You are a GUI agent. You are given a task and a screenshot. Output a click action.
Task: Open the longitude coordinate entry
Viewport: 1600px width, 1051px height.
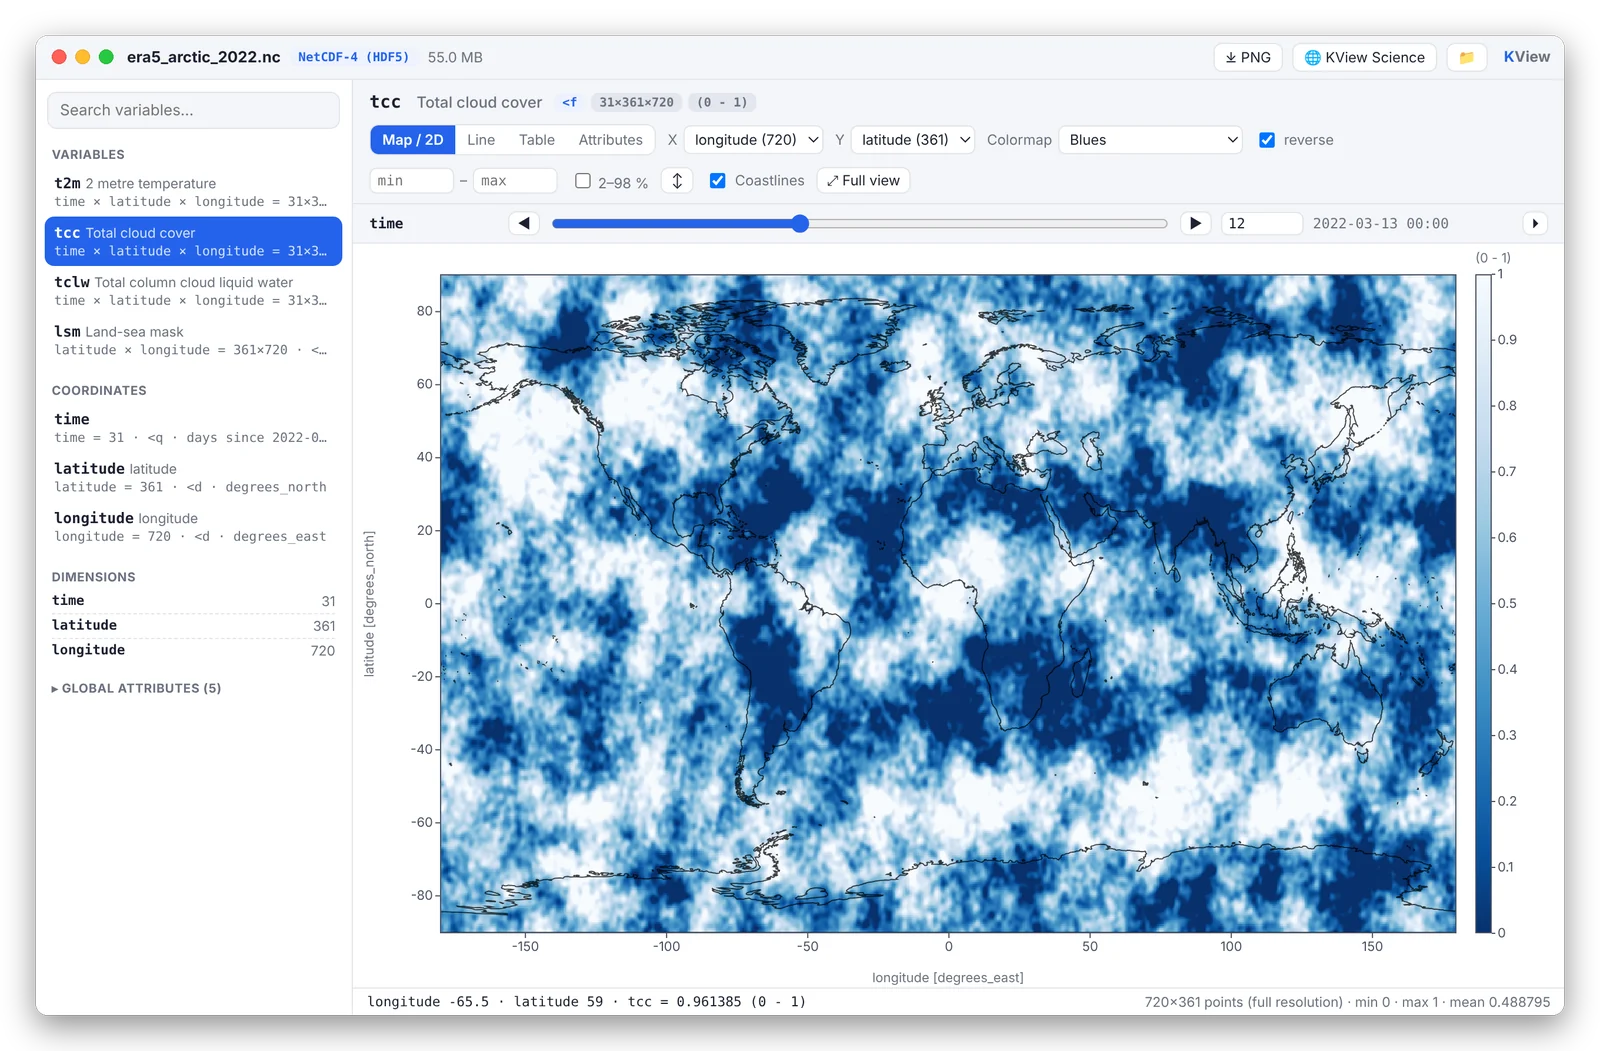[193, 526]
